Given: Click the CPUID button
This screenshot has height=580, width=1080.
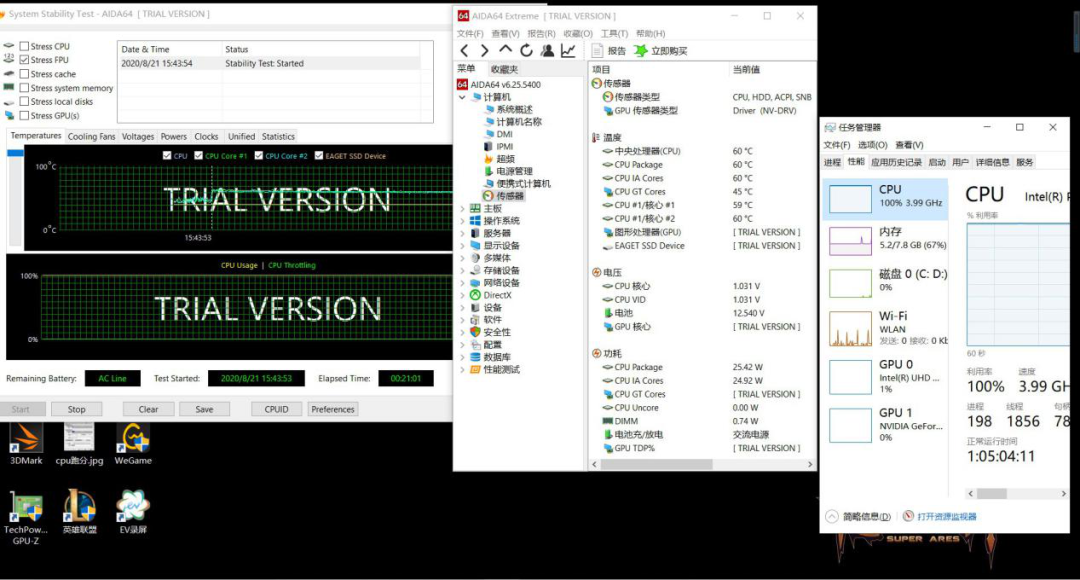Looking at the screenshot, I should click(x=276, y=409).
